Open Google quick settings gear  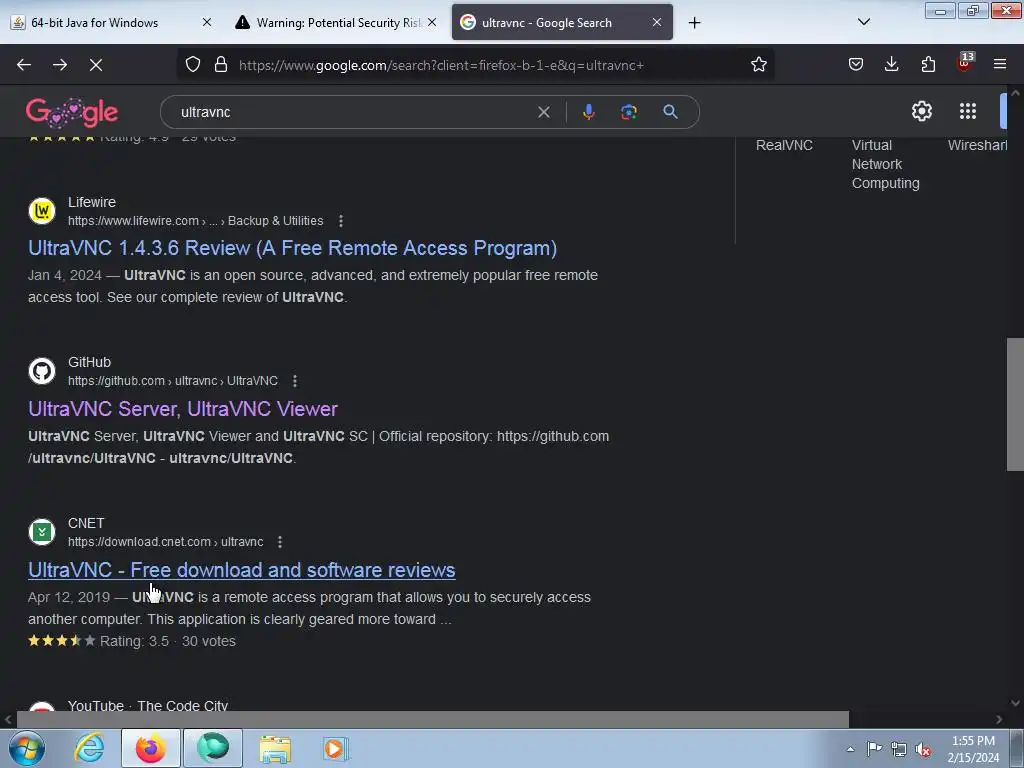pyautogui.click(x=921, y=111)
